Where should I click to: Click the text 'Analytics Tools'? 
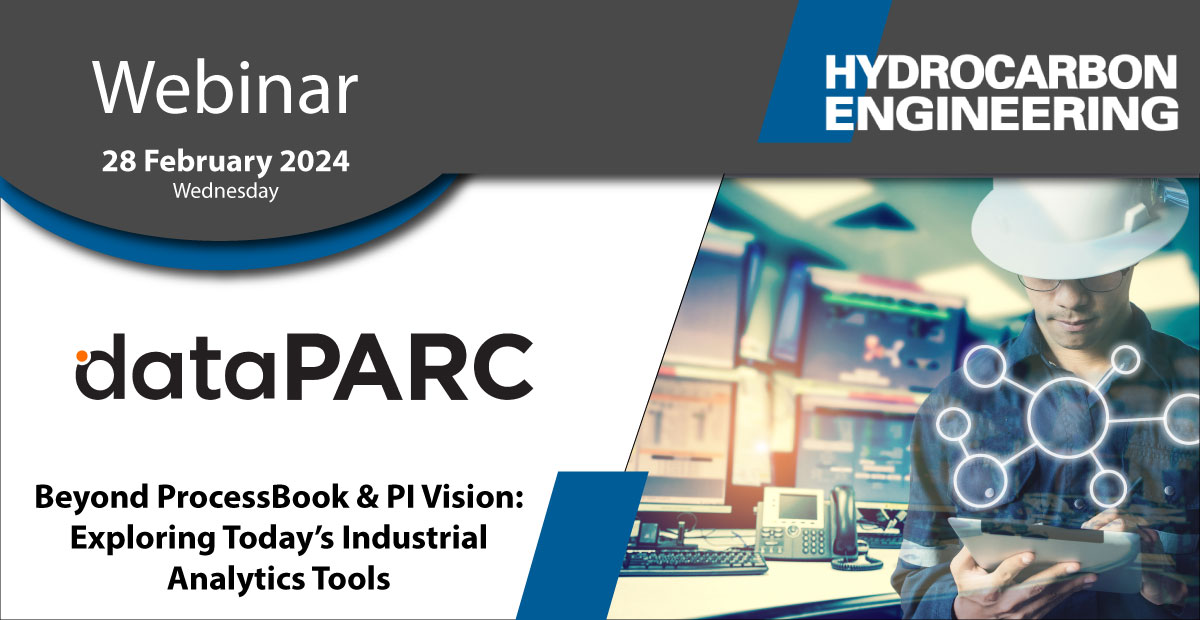pos(279,578)
